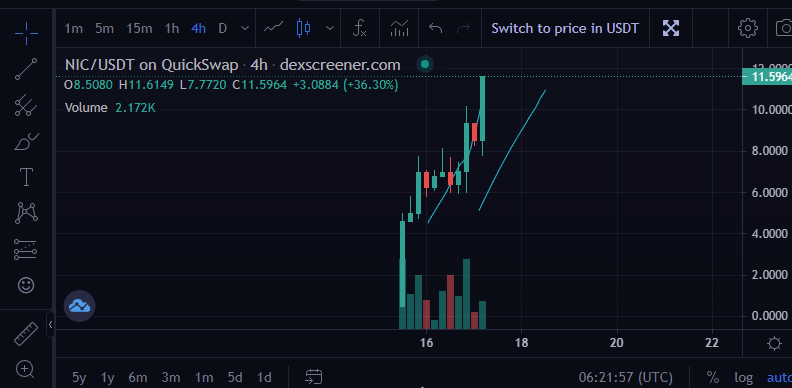
Task: Select the brush drawing tool
Action: point(26,142)
